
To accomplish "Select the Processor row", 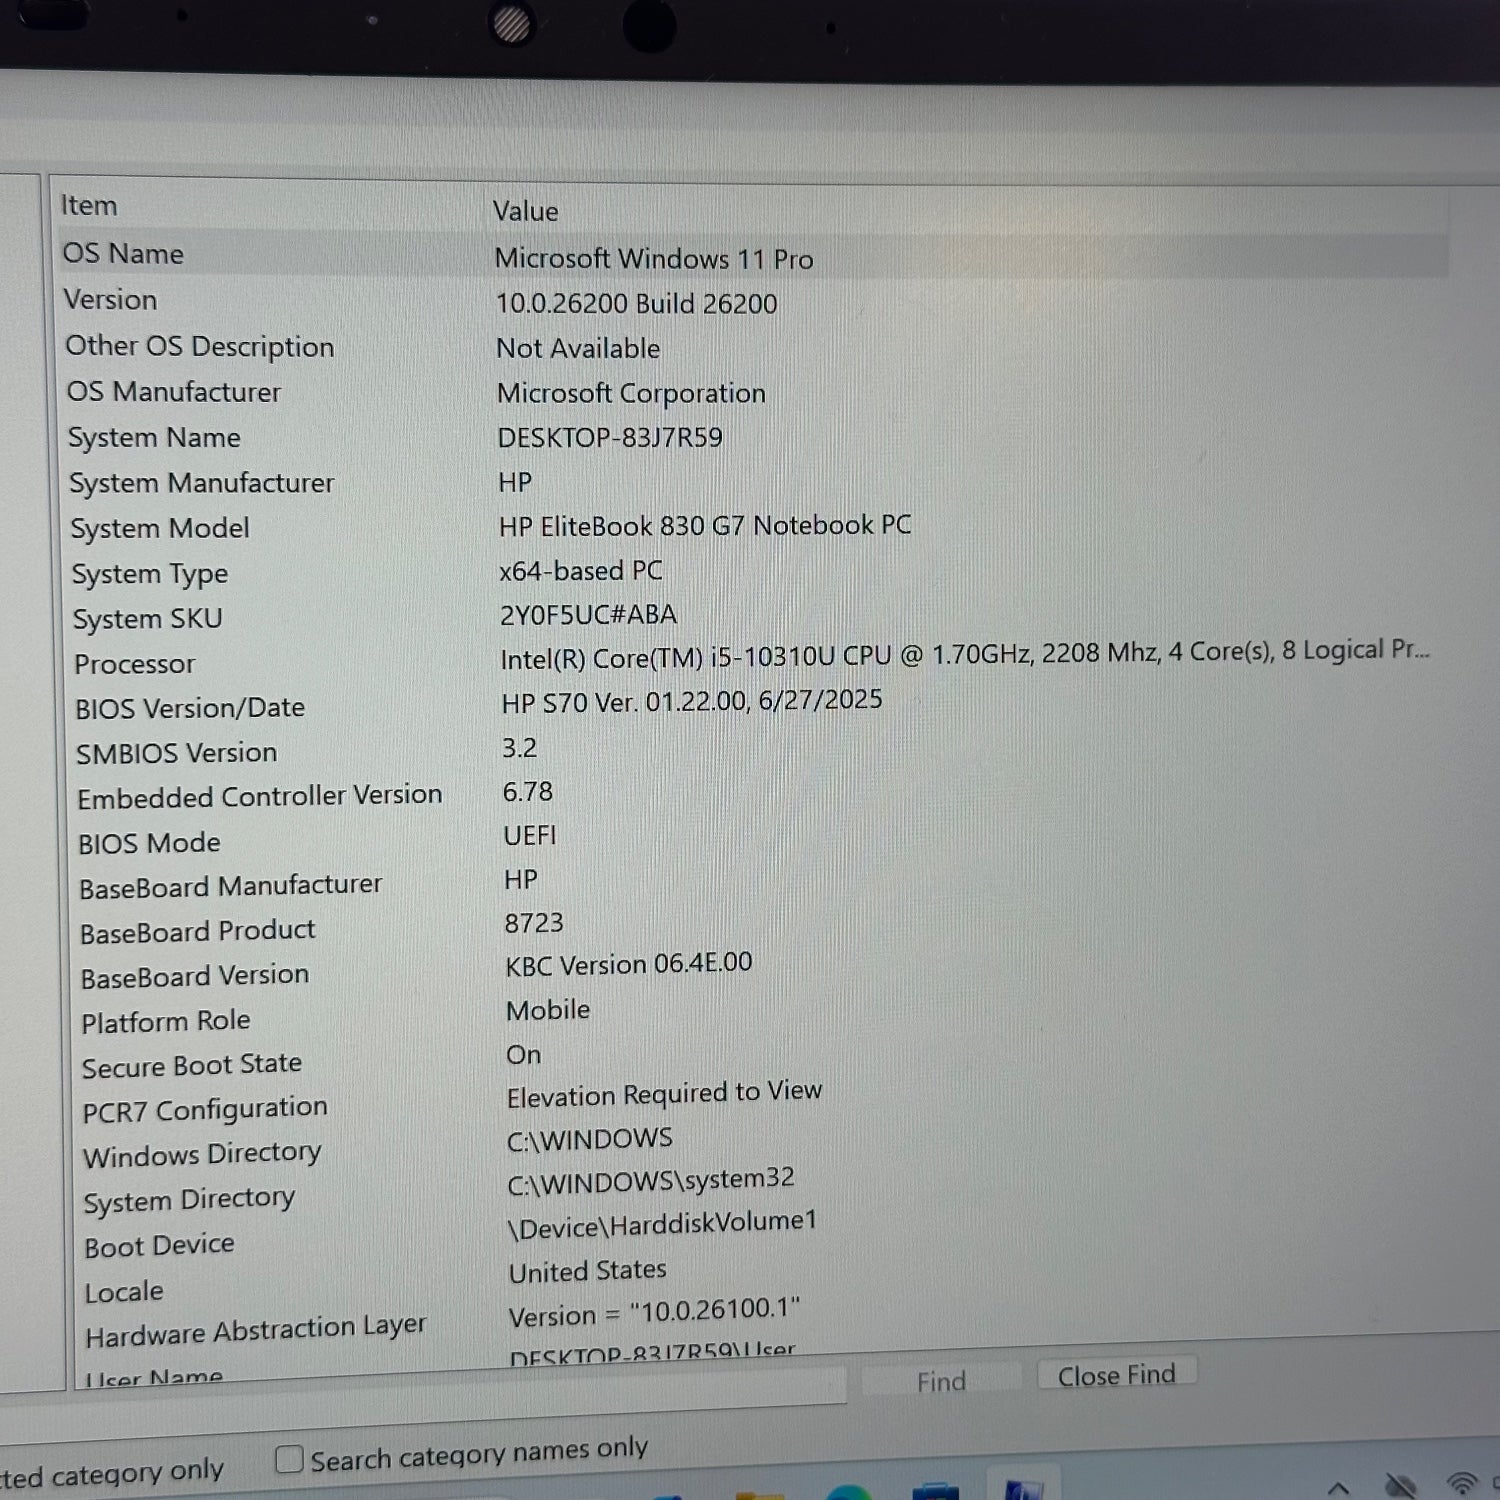I will pos(135,664).
